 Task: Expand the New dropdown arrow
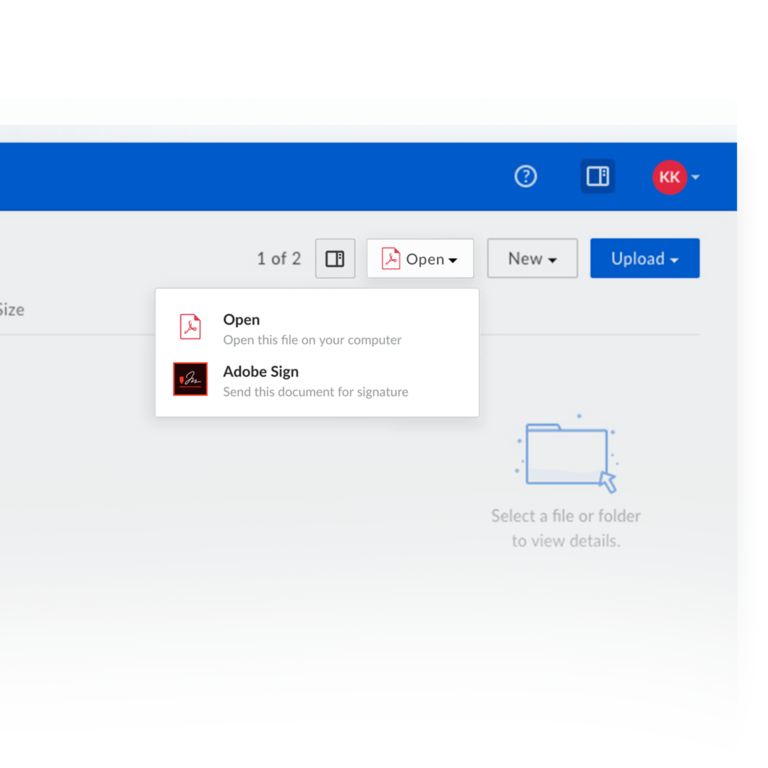click(553, 261)
